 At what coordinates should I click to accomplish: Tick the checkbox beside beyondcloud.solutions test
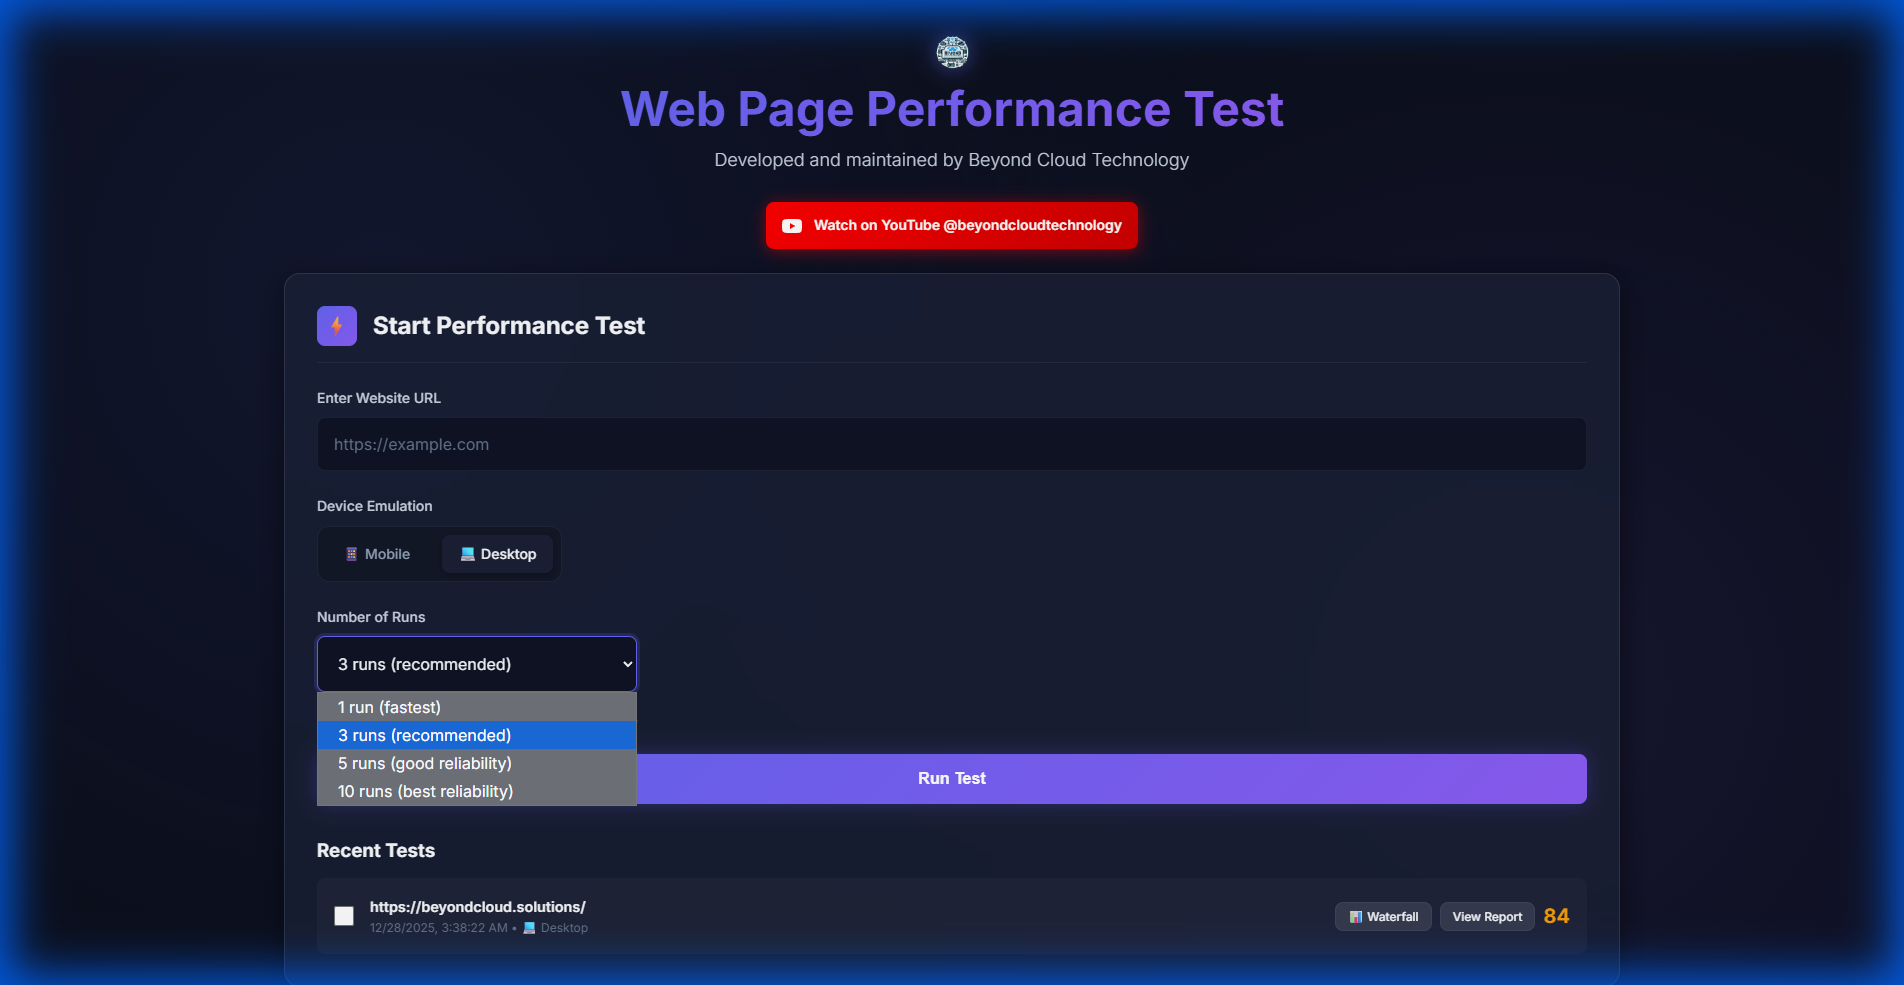click(x=344, y=916)
